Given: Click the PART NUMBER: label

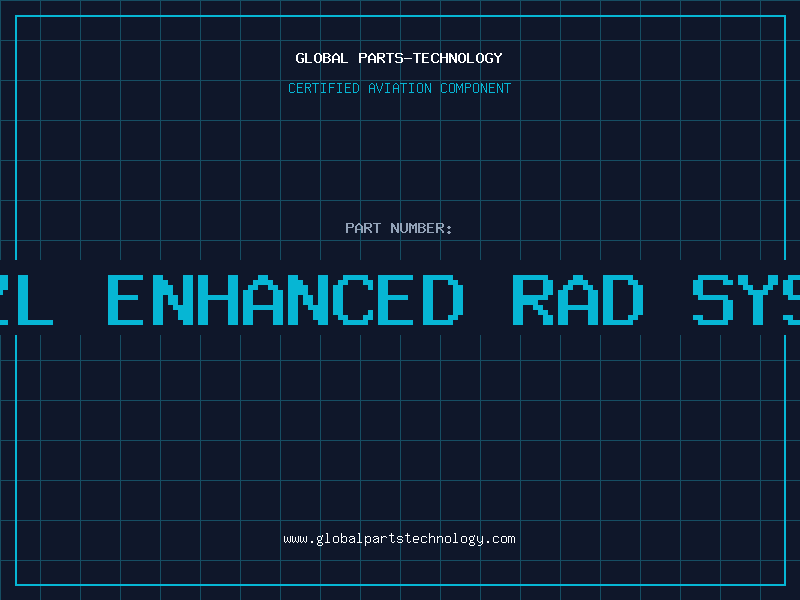Looking at the screenshot, I should [x=399, y=228].
